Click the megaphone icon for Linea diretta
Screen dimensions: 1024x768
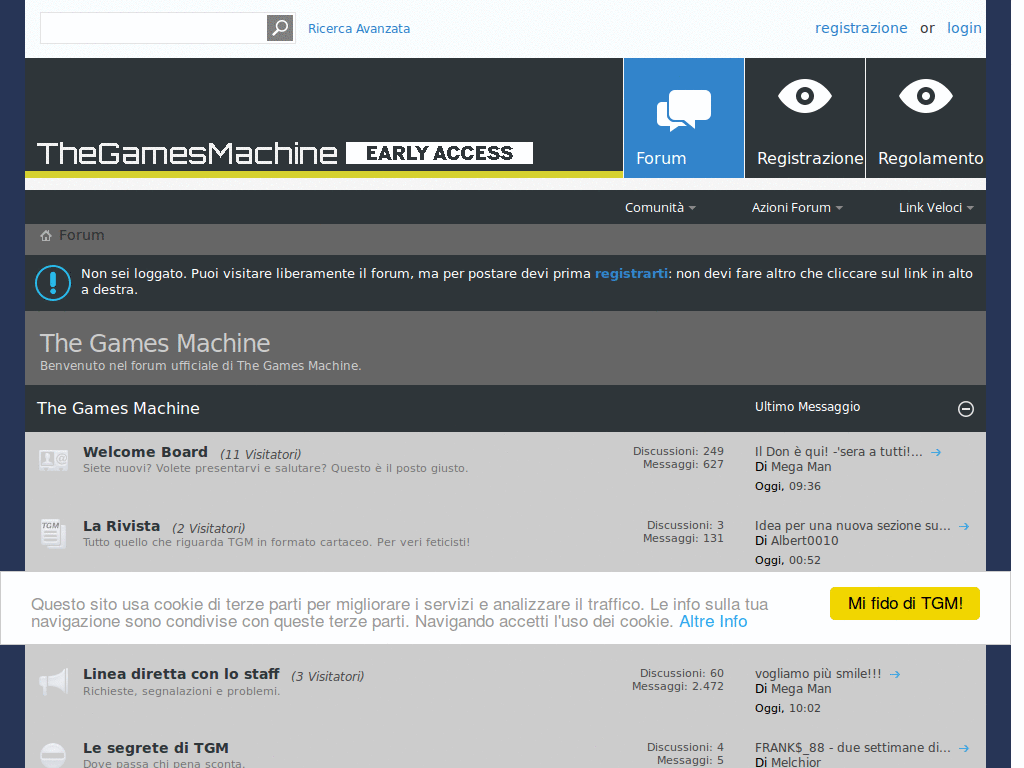(53, 682)
